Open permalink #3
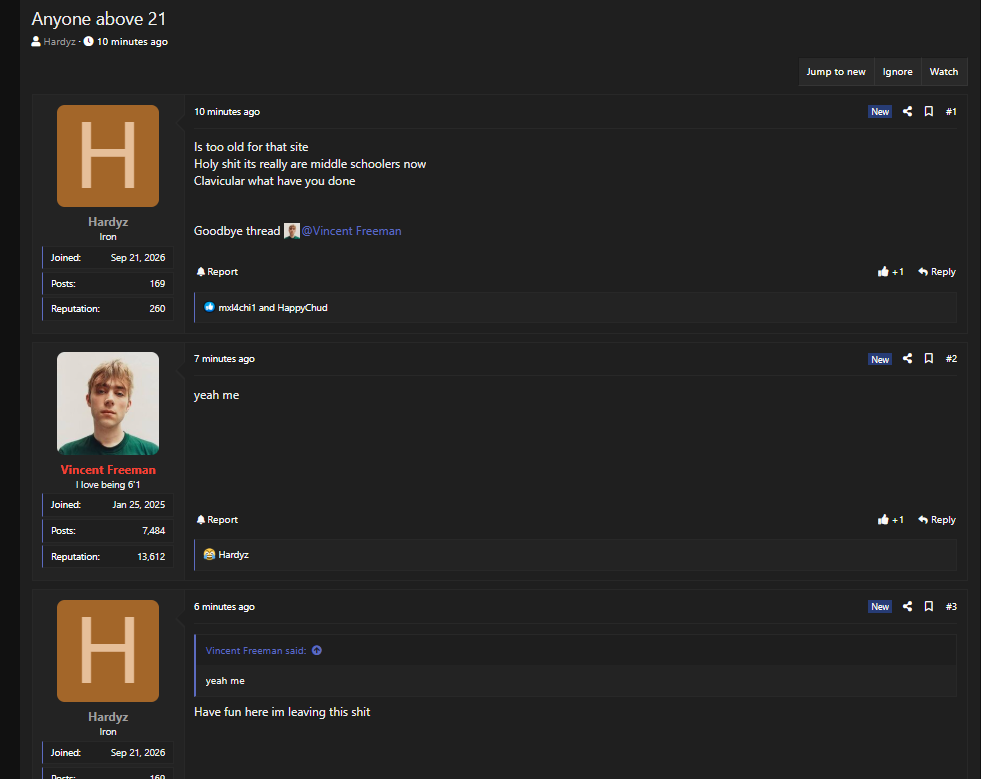The height and width of the screenshot is (779, 981). 951,606
